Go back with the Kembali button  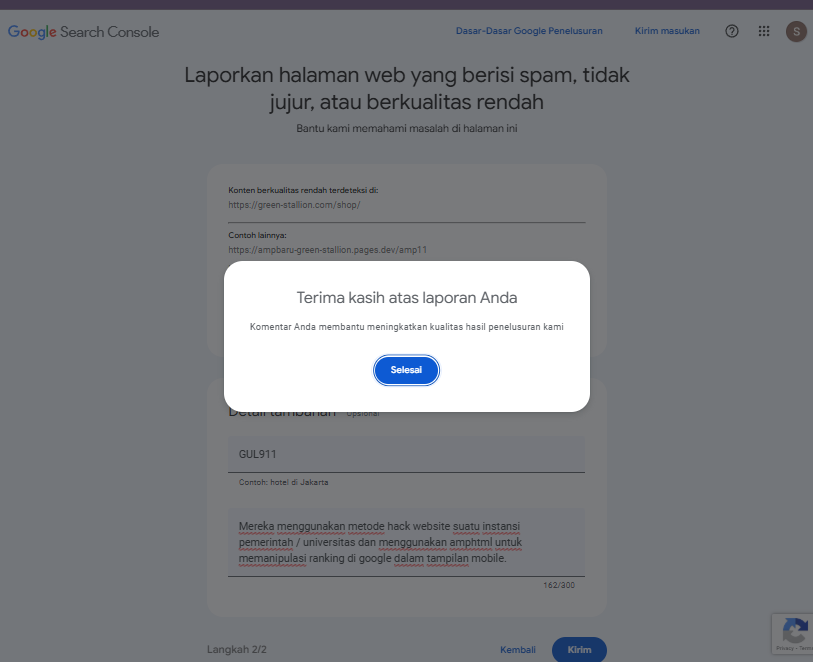517,650
